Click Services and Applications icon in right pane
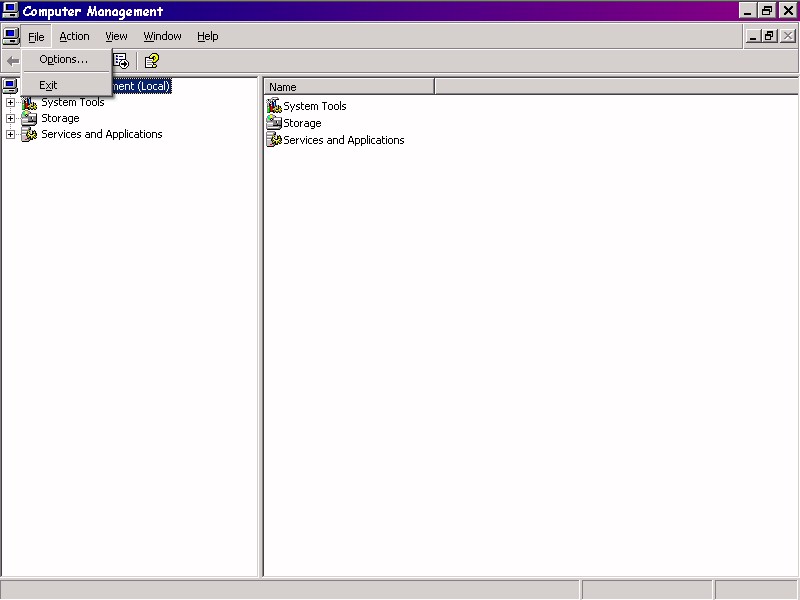This screenshot has width=800, height=600. point(274,139)
